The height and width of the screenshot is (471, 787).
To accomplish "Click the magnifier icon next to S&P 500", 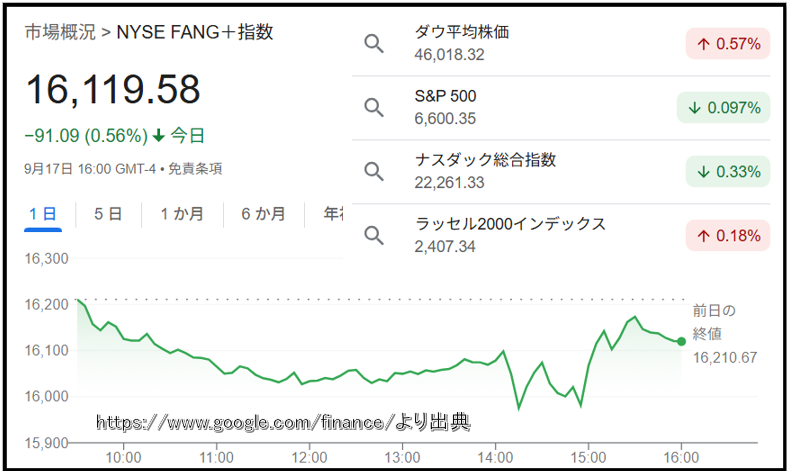I will pyautogui.click(x=374, y=108).
